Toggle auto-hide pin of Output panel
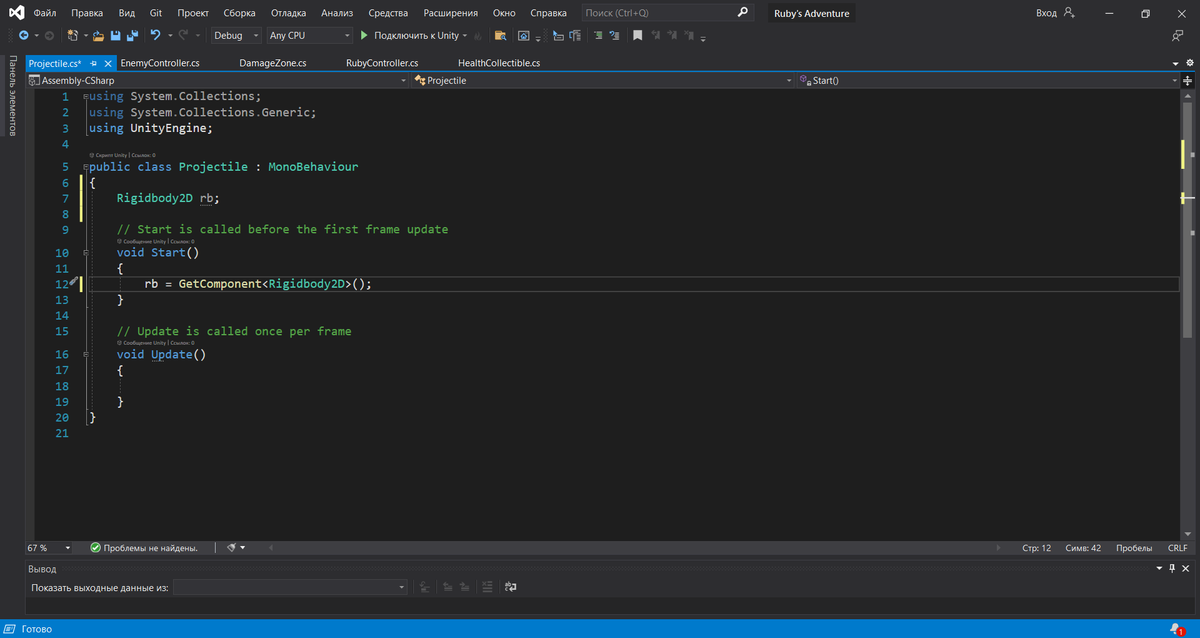Screen dimensions: 1200x638 click(1172, 568)
